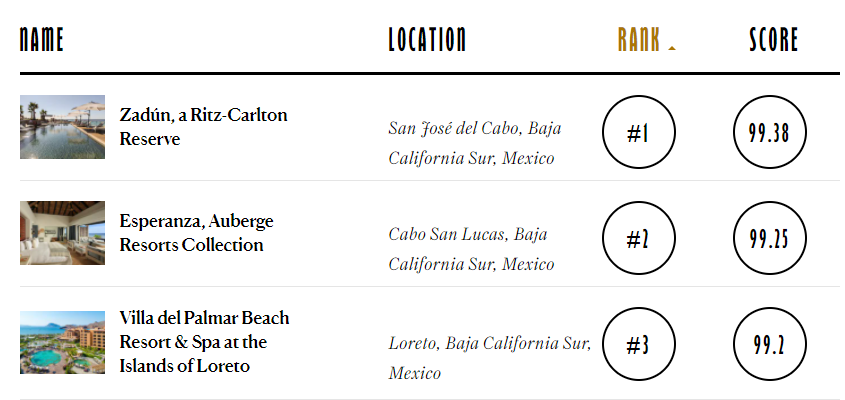The image size is (845, 400).
Task: Click the 99.25 score circle
Action: (769, 239)
